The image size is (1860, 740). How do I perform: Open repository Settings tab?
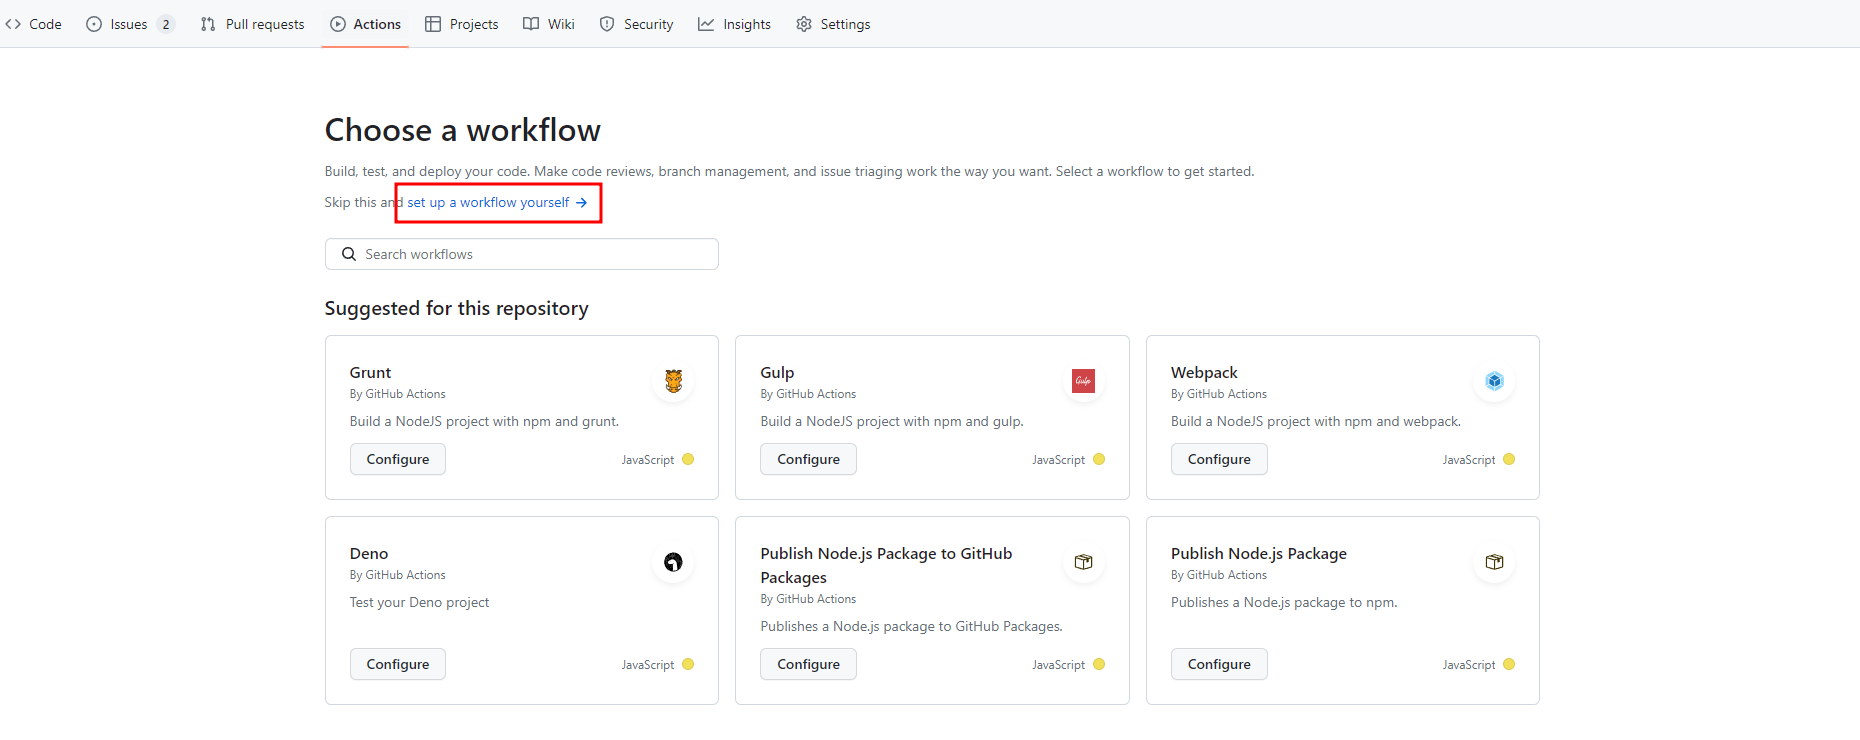(833, 24)
